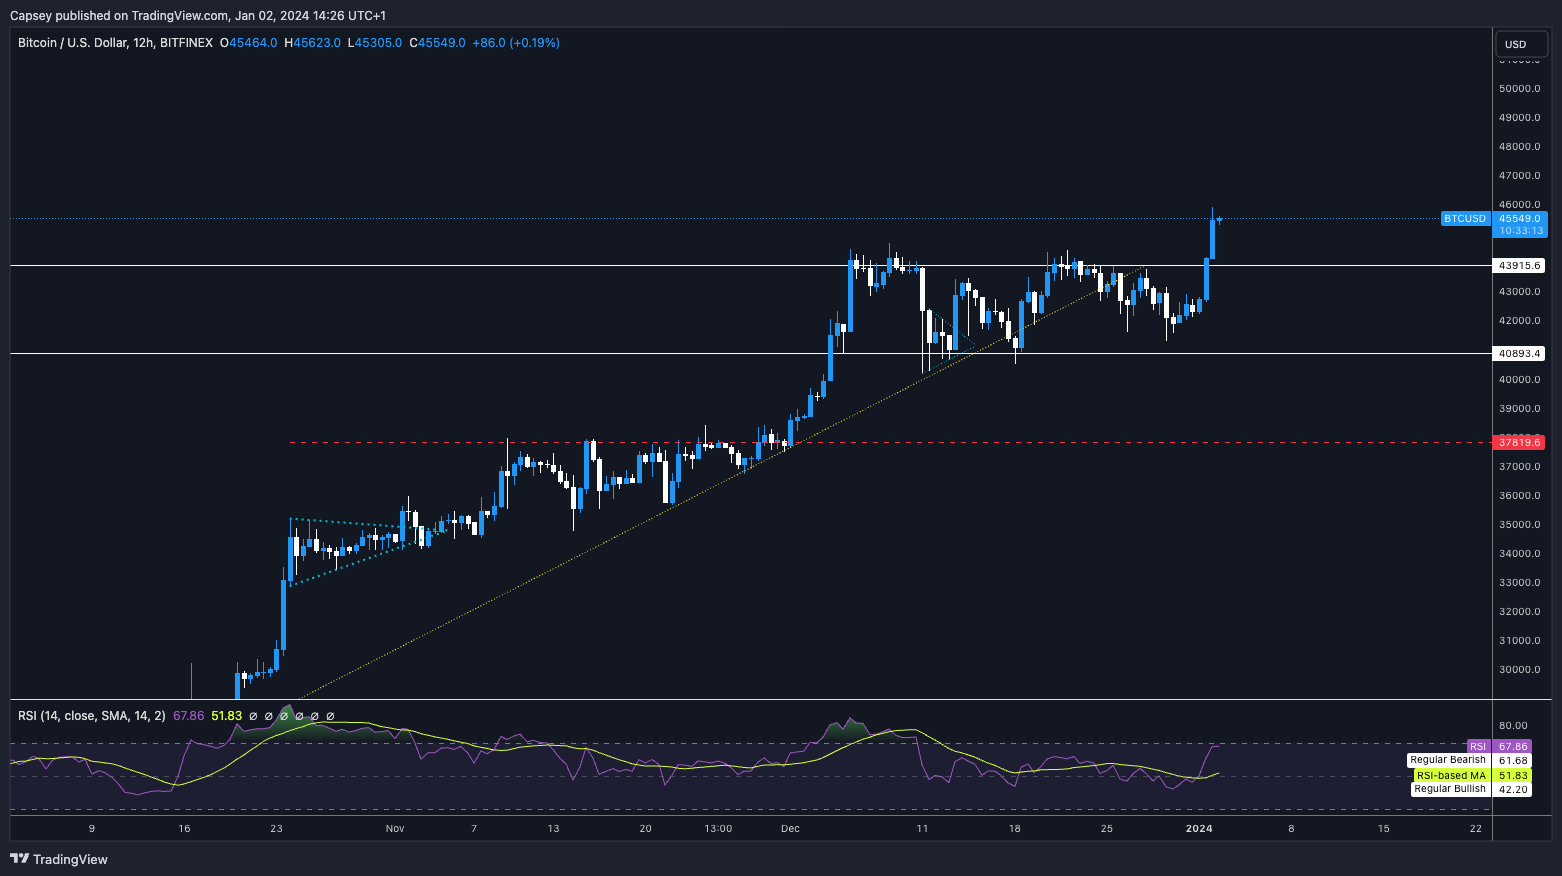Select the 40893.4 horizontal line price label
The height and width of the screenshot is (876, 1562).
(x=1519, y=354)
